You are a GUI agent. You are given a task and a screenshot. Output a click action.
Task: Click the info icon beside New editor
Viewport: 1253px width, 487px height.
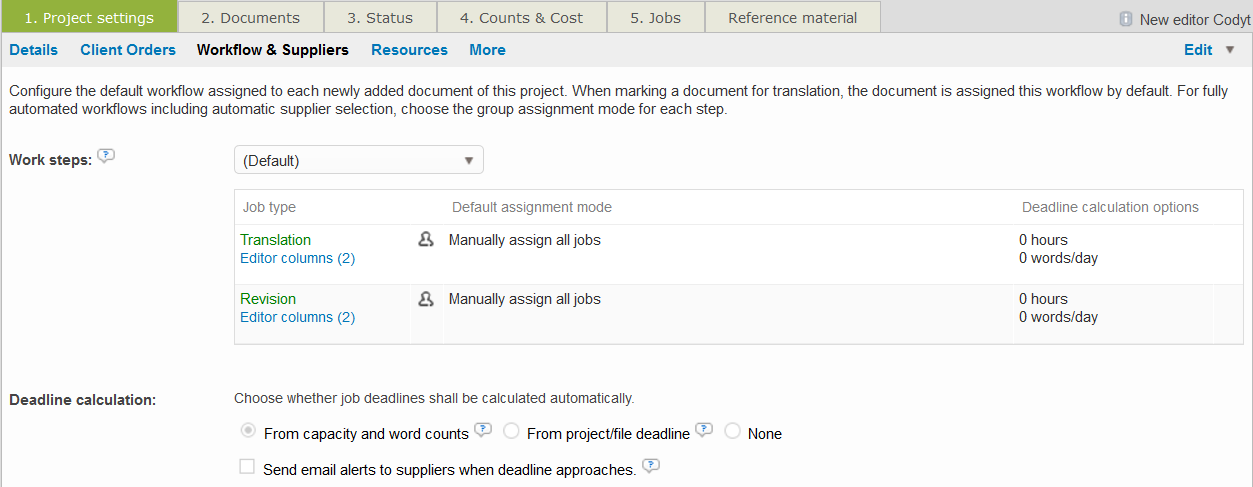click(x=1126, y=19)
